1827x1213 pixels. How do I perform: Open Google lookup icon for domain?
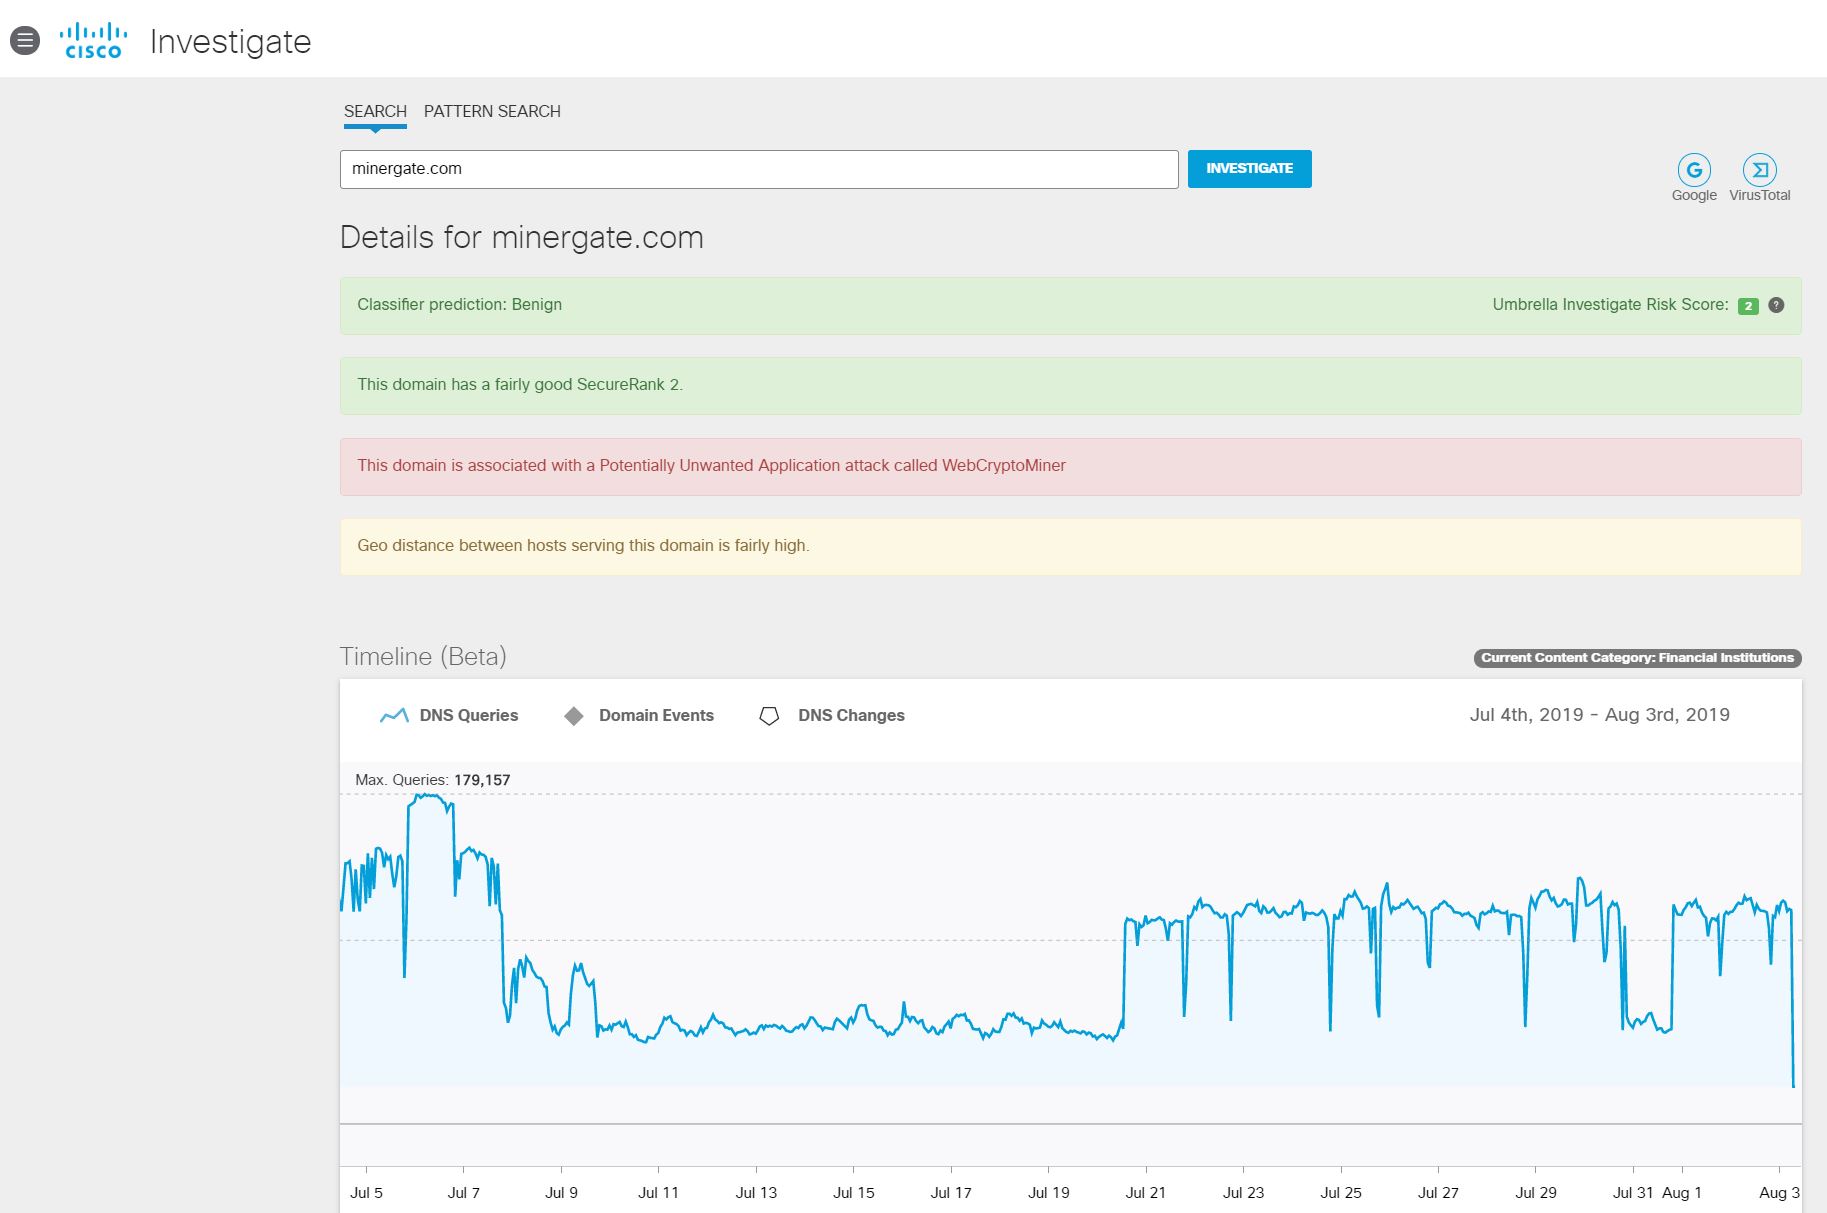[1693, 170]
